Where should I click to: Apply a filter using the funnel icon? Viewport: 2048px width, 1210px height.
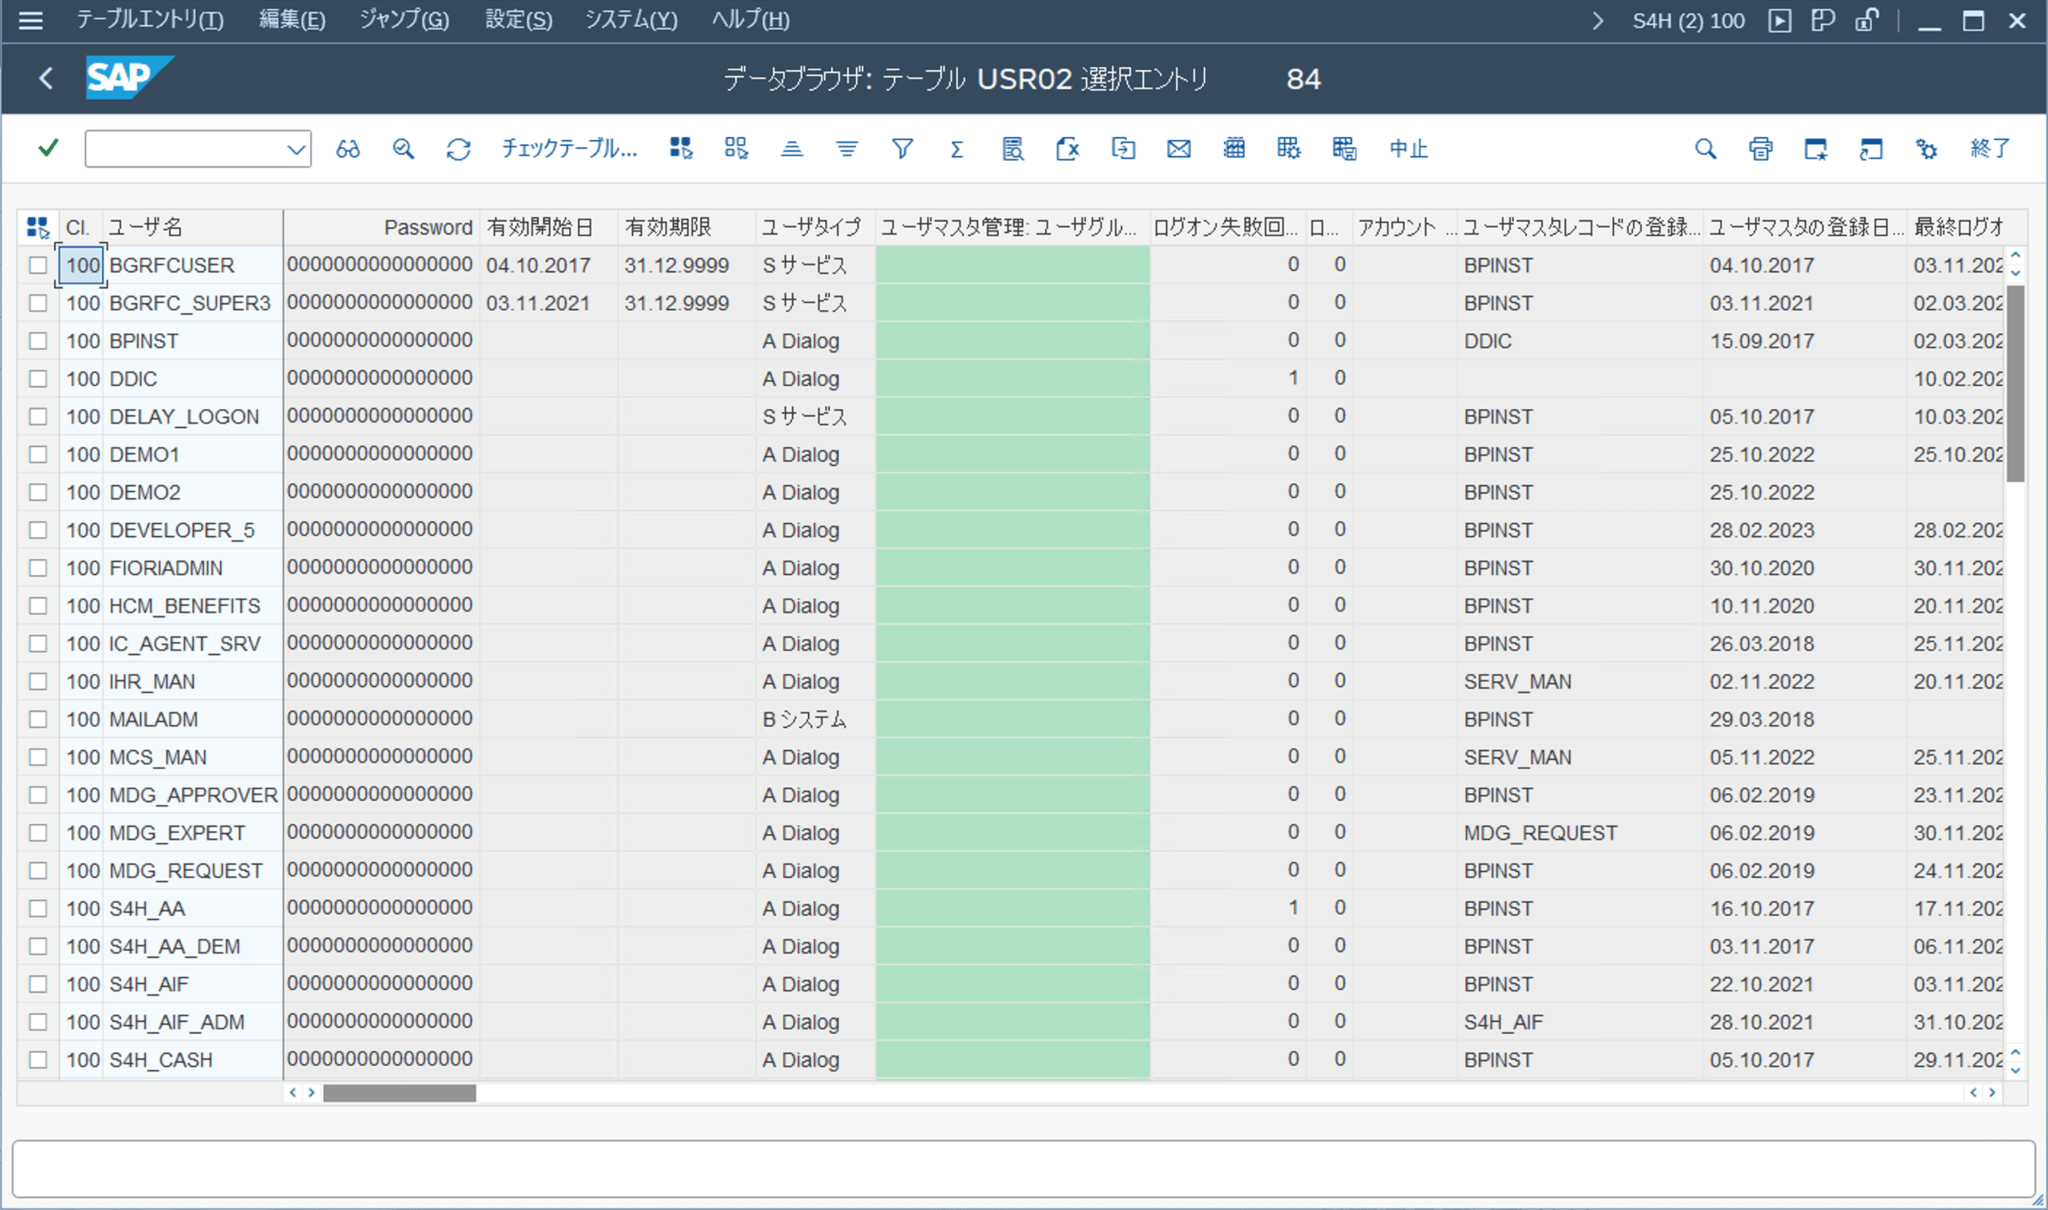[x=902, y=148]
